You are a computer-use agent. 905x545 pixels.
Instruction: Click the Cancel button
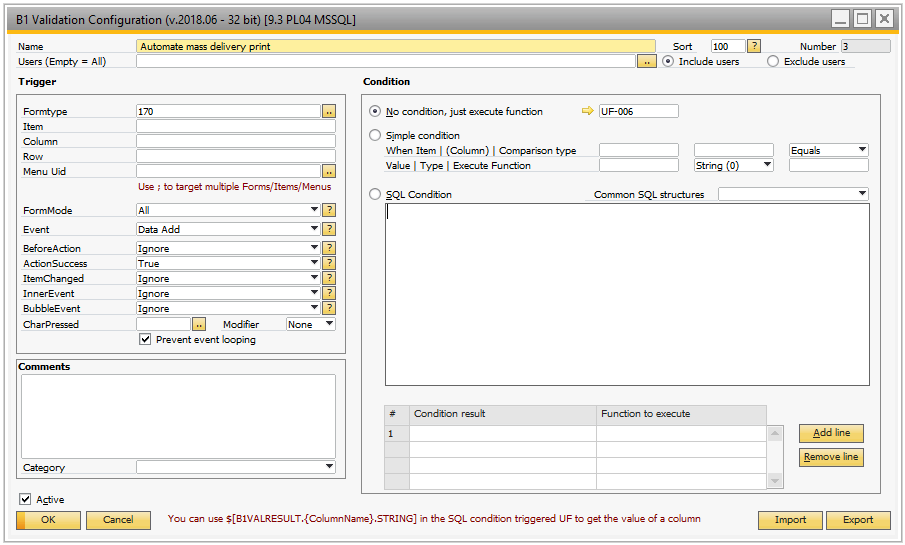click(x=118, y=520)
